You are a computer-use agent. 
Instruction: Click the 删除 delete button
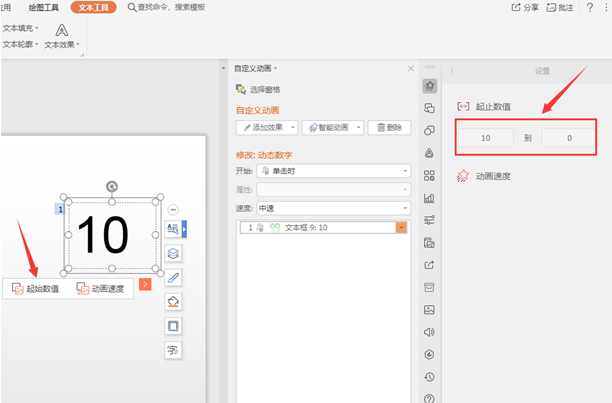[390, 128]
